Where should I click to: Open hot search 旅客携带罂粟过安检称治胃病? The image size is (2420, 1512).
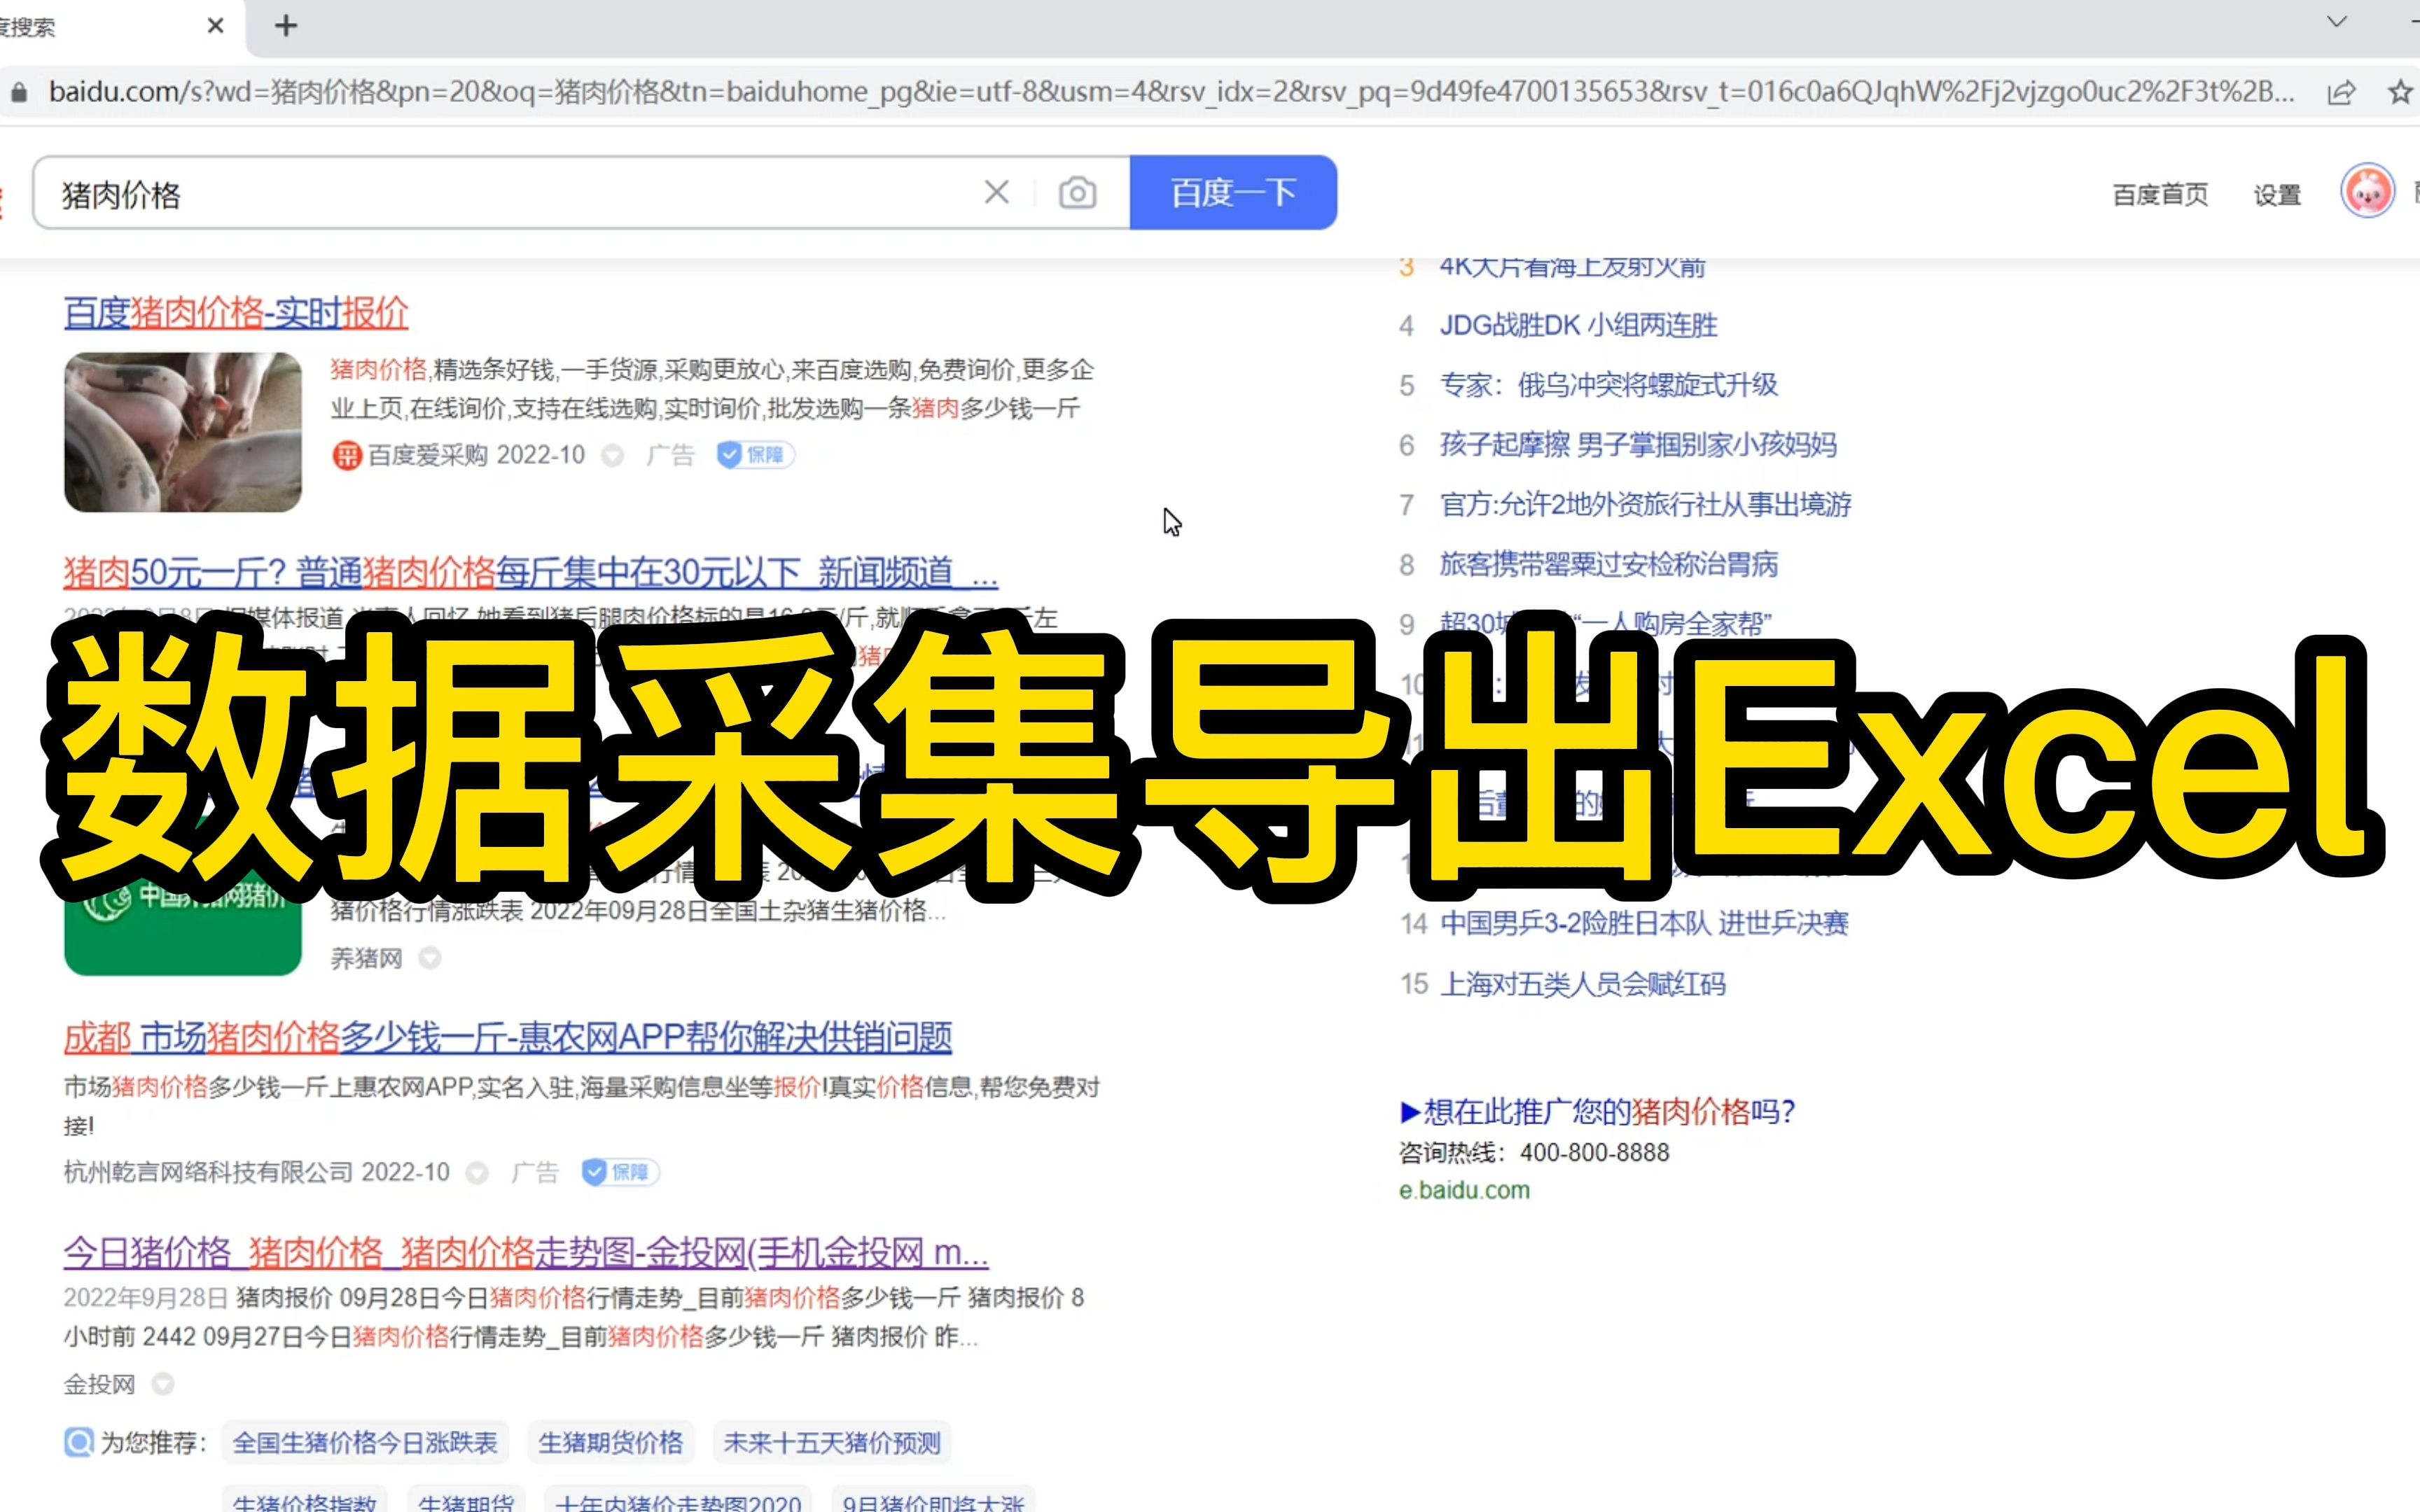(x=1608, y=565)
